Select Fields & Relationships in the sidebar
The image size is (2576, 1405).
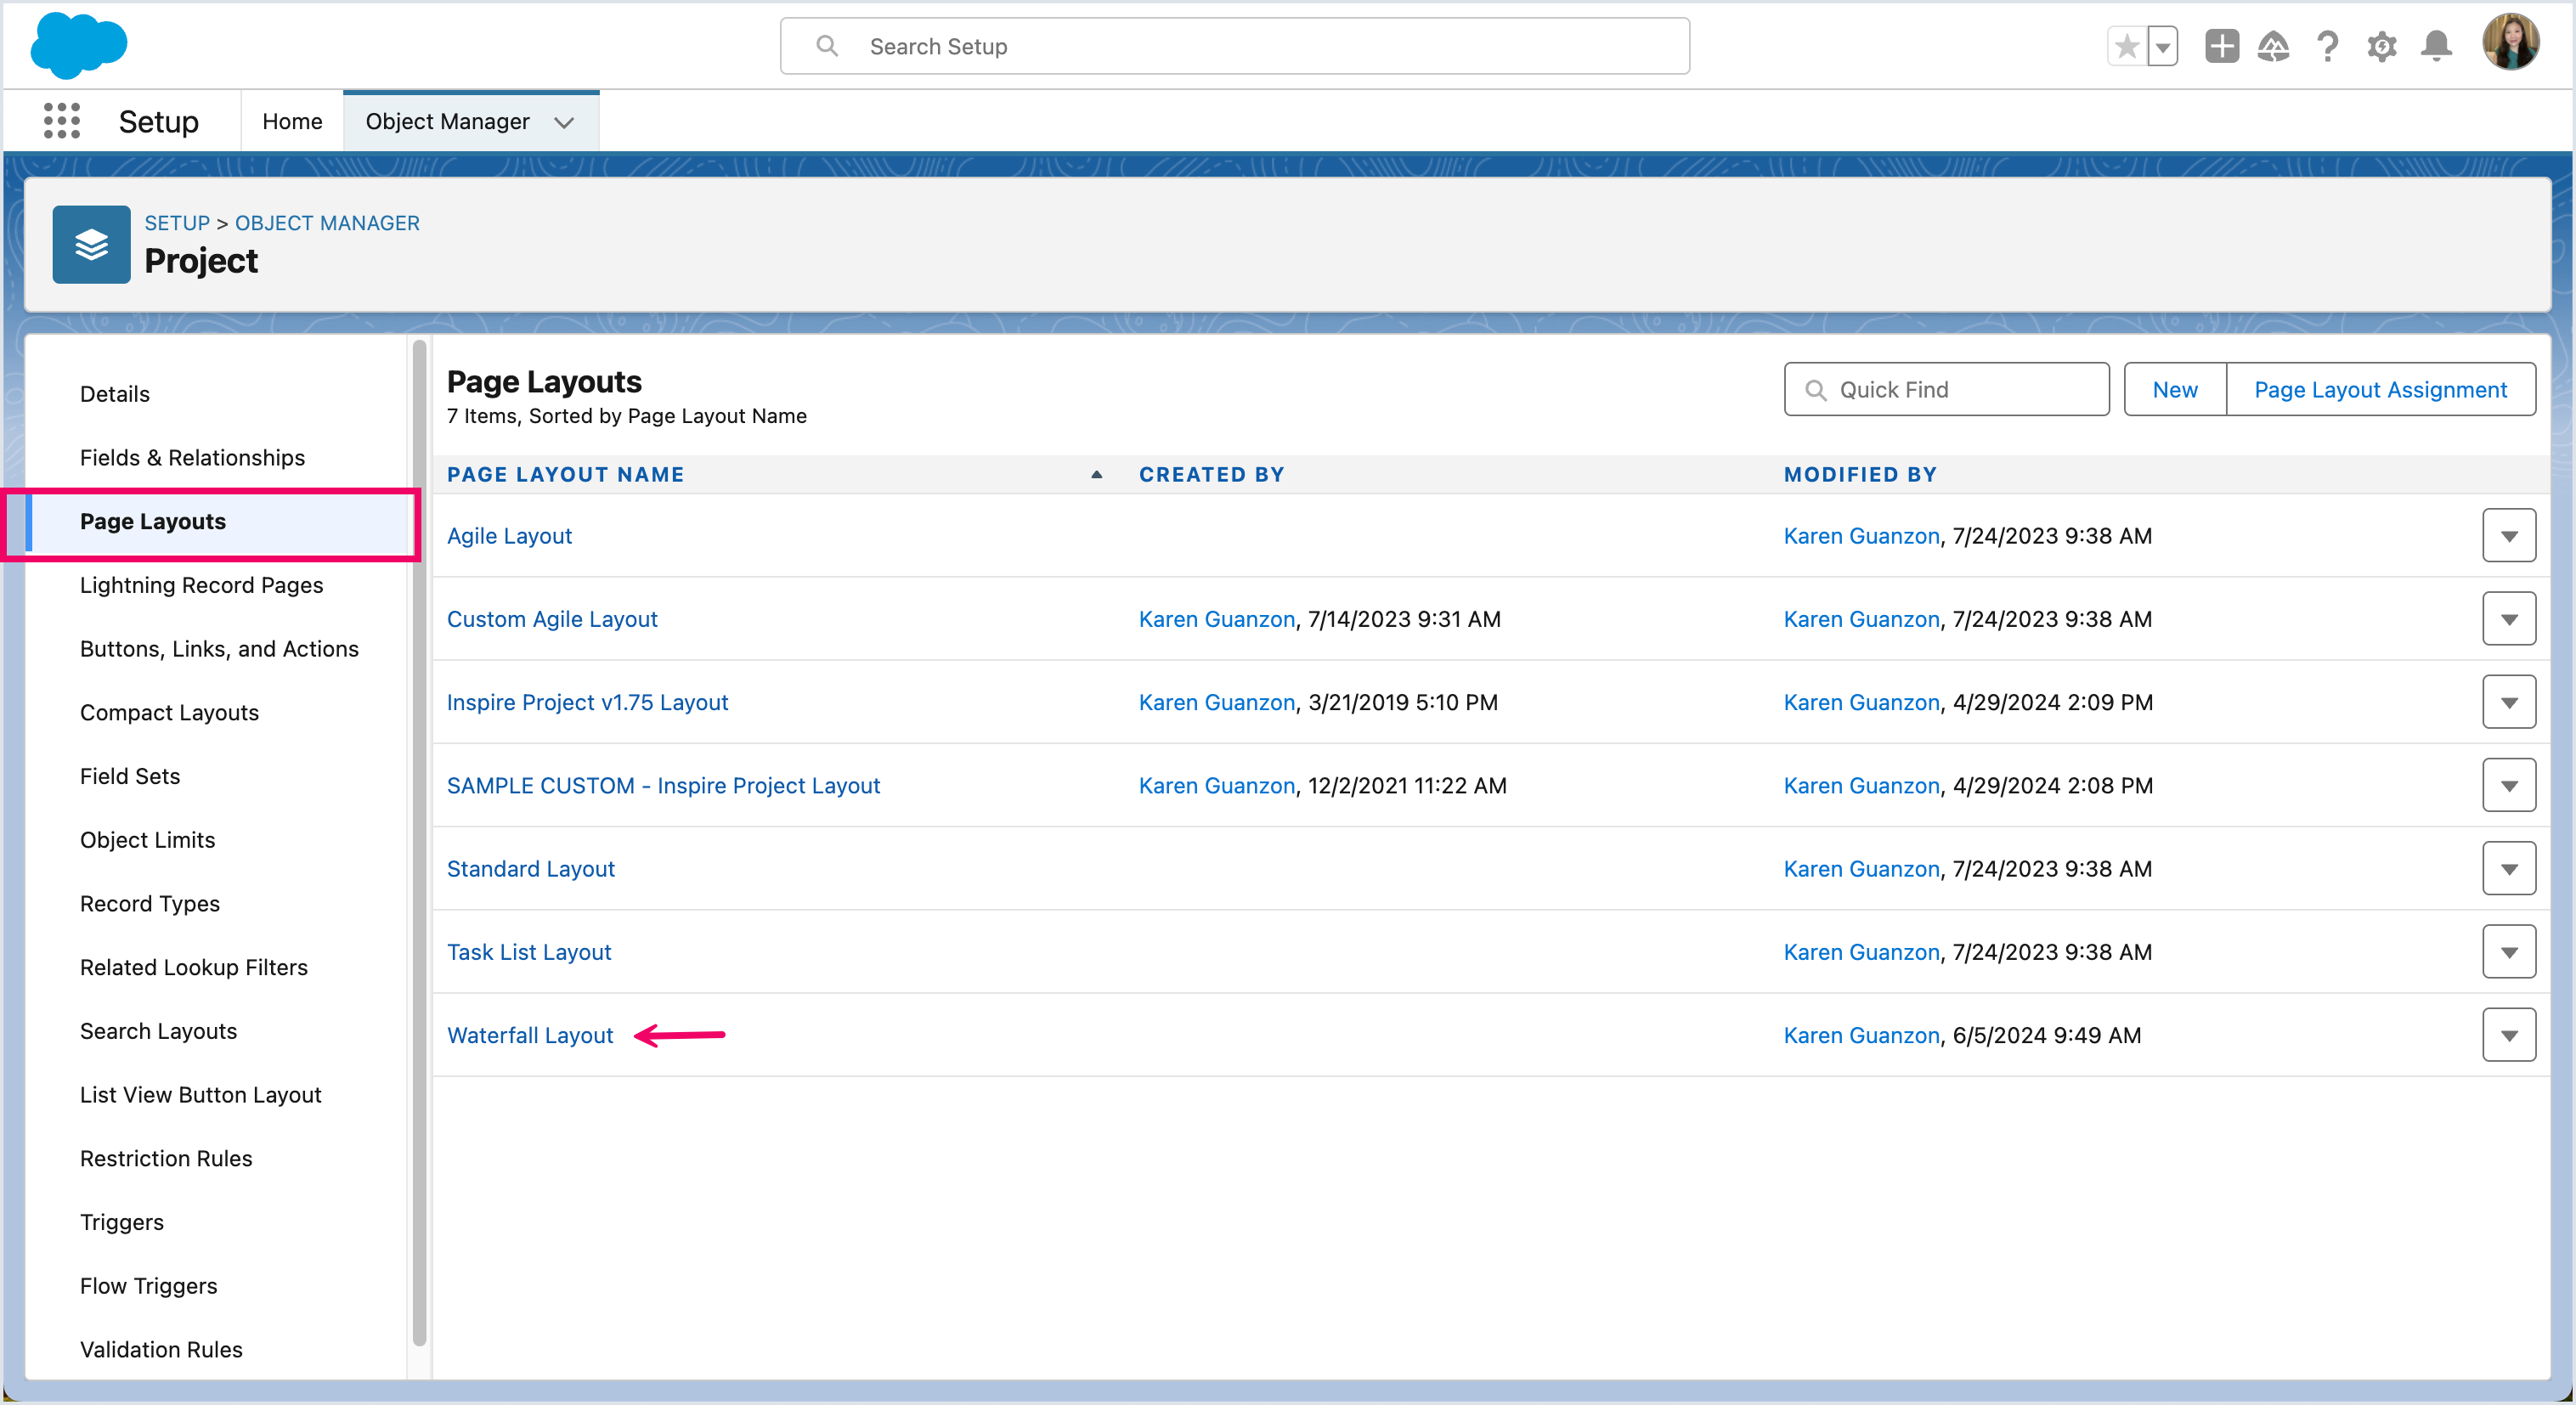[x=192, y=457]
